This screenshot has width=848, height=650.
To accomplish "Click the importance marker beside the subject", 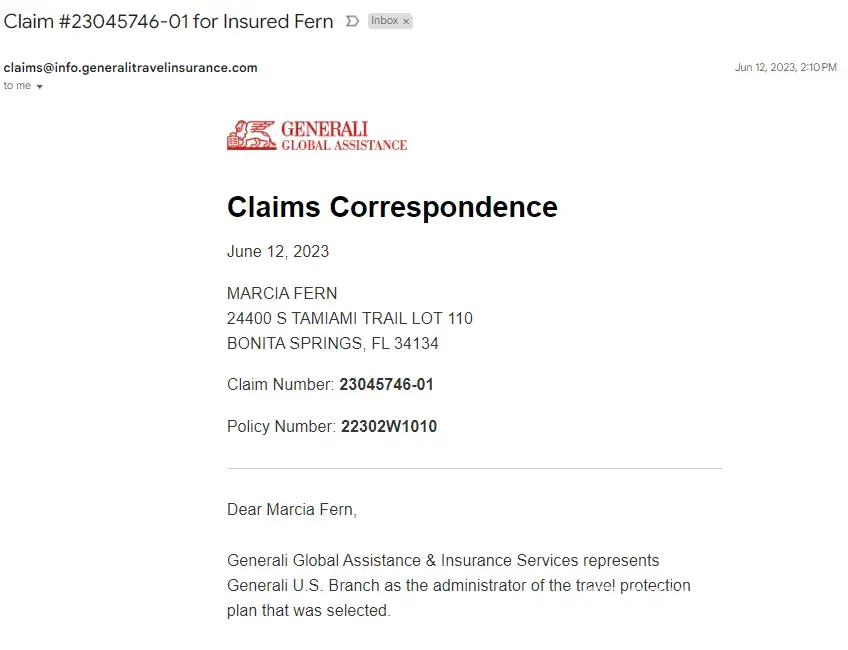I will (x=352, y=21).
